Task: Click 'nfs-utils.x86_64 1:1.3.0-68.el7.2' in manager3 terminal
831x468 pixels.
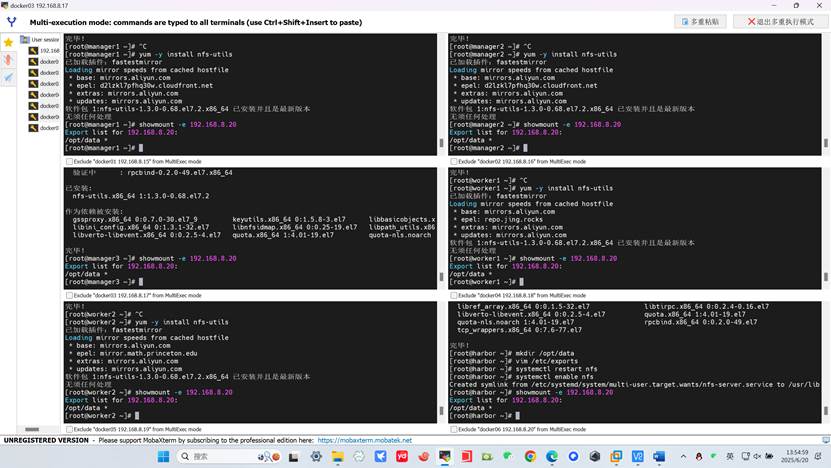Action: tap(141, 196)
